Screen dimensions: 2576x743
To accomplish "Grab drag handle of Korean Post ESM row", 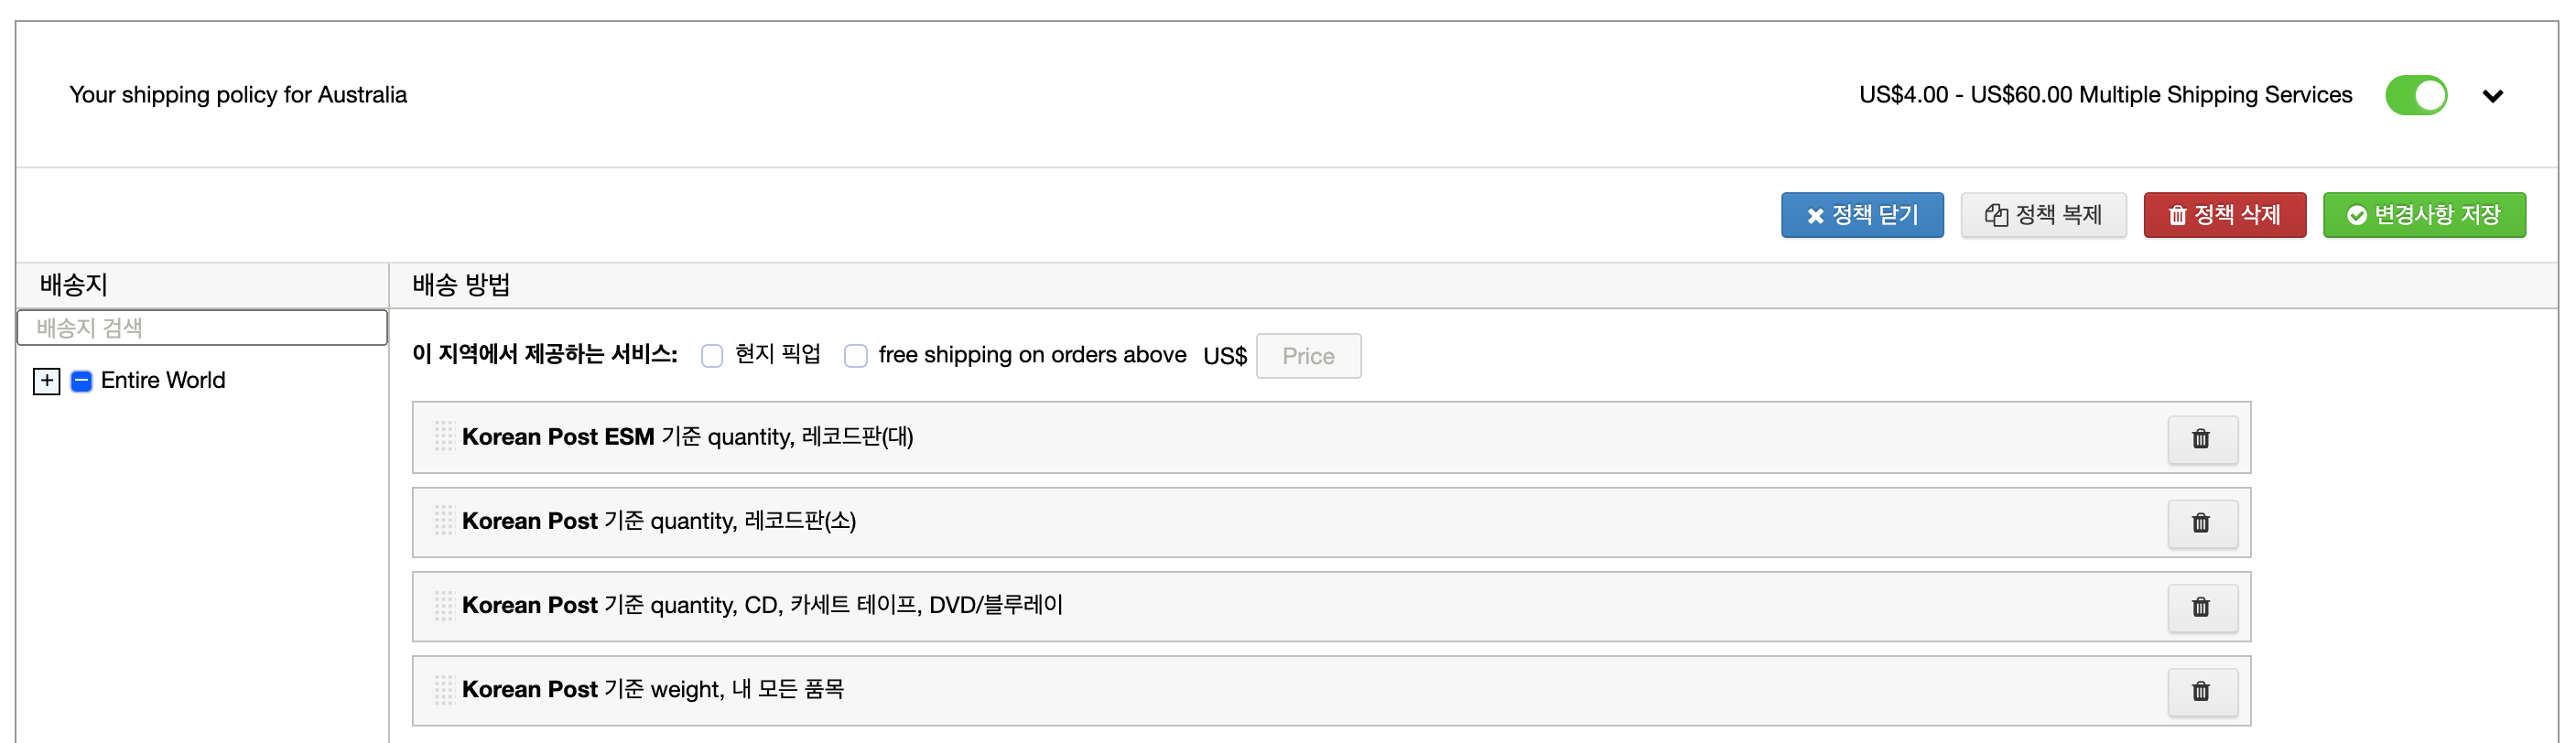I will [444, 437].
